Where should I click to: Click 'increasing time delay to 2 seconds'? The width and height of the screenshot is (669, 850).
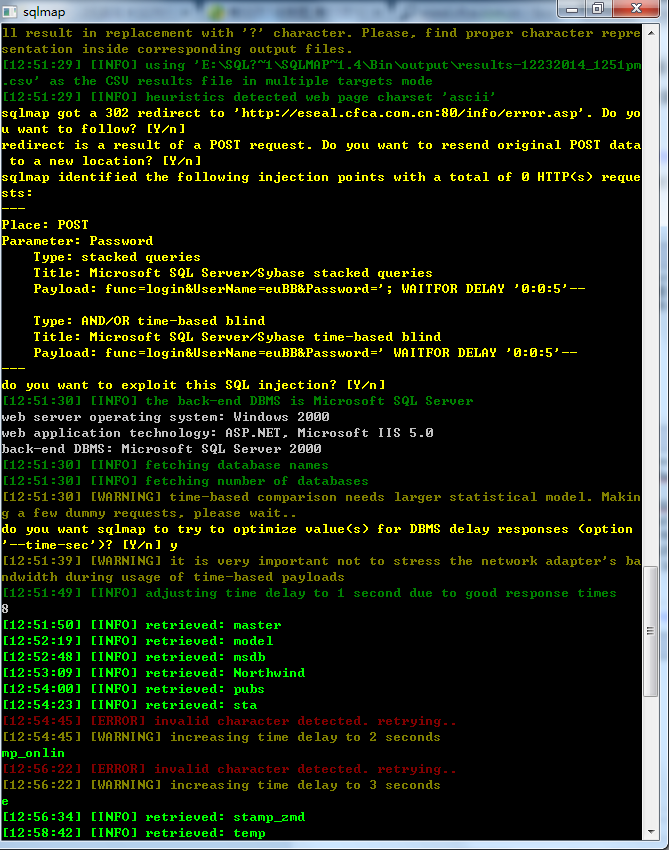pyautogui.click(x=305, y=737)
